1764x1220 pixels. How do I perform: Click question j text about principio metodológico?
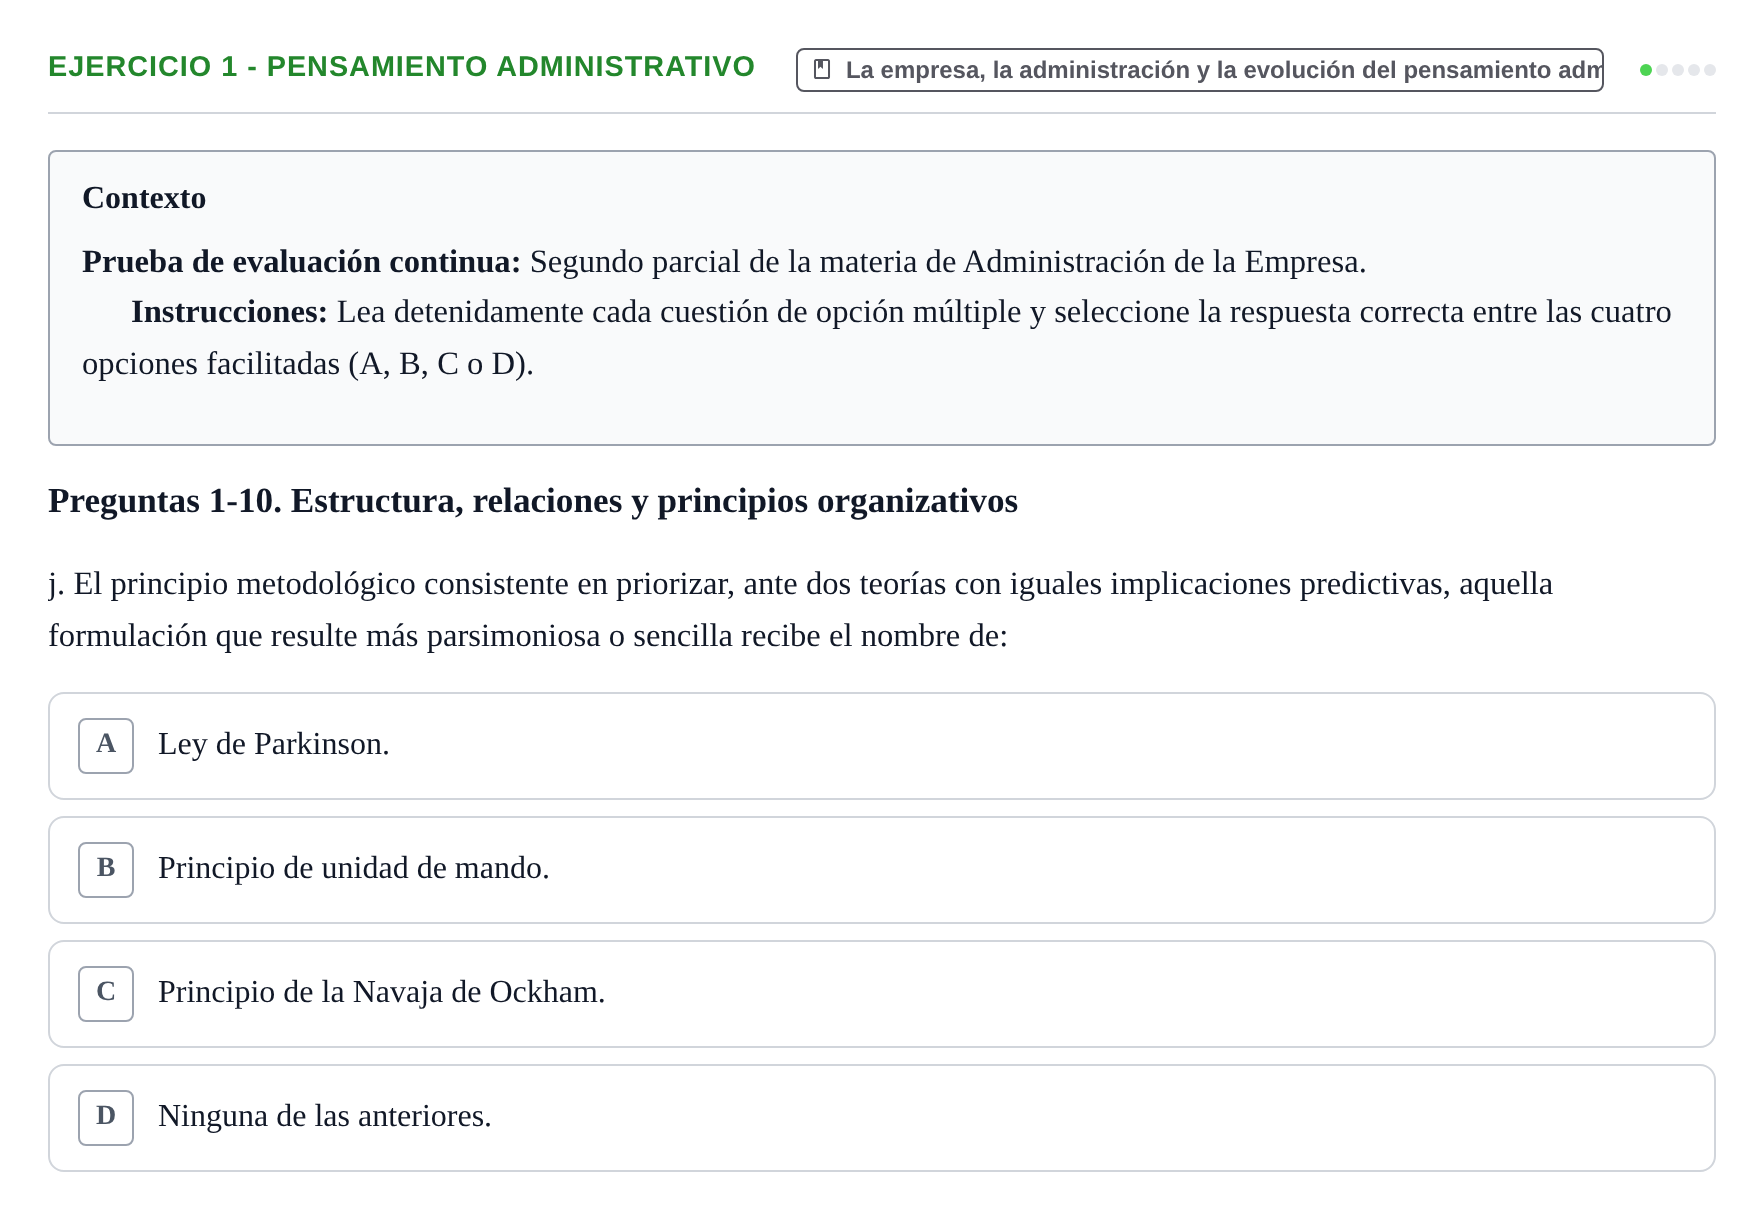800,610
